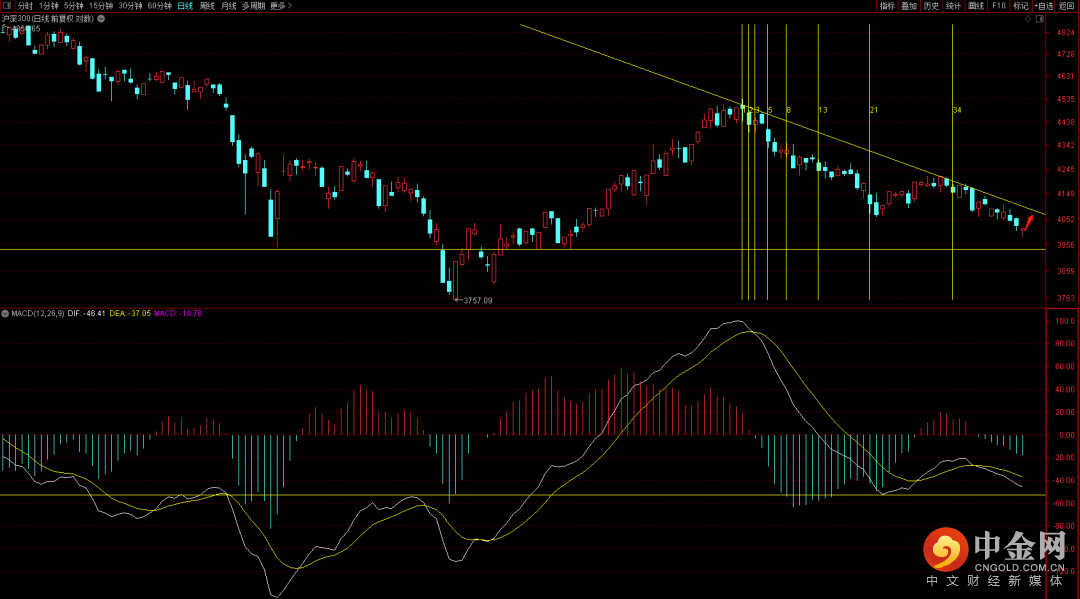Activate the 画线 drawing tools button
Screen dimensions: 1080x599
pos(976,6)
